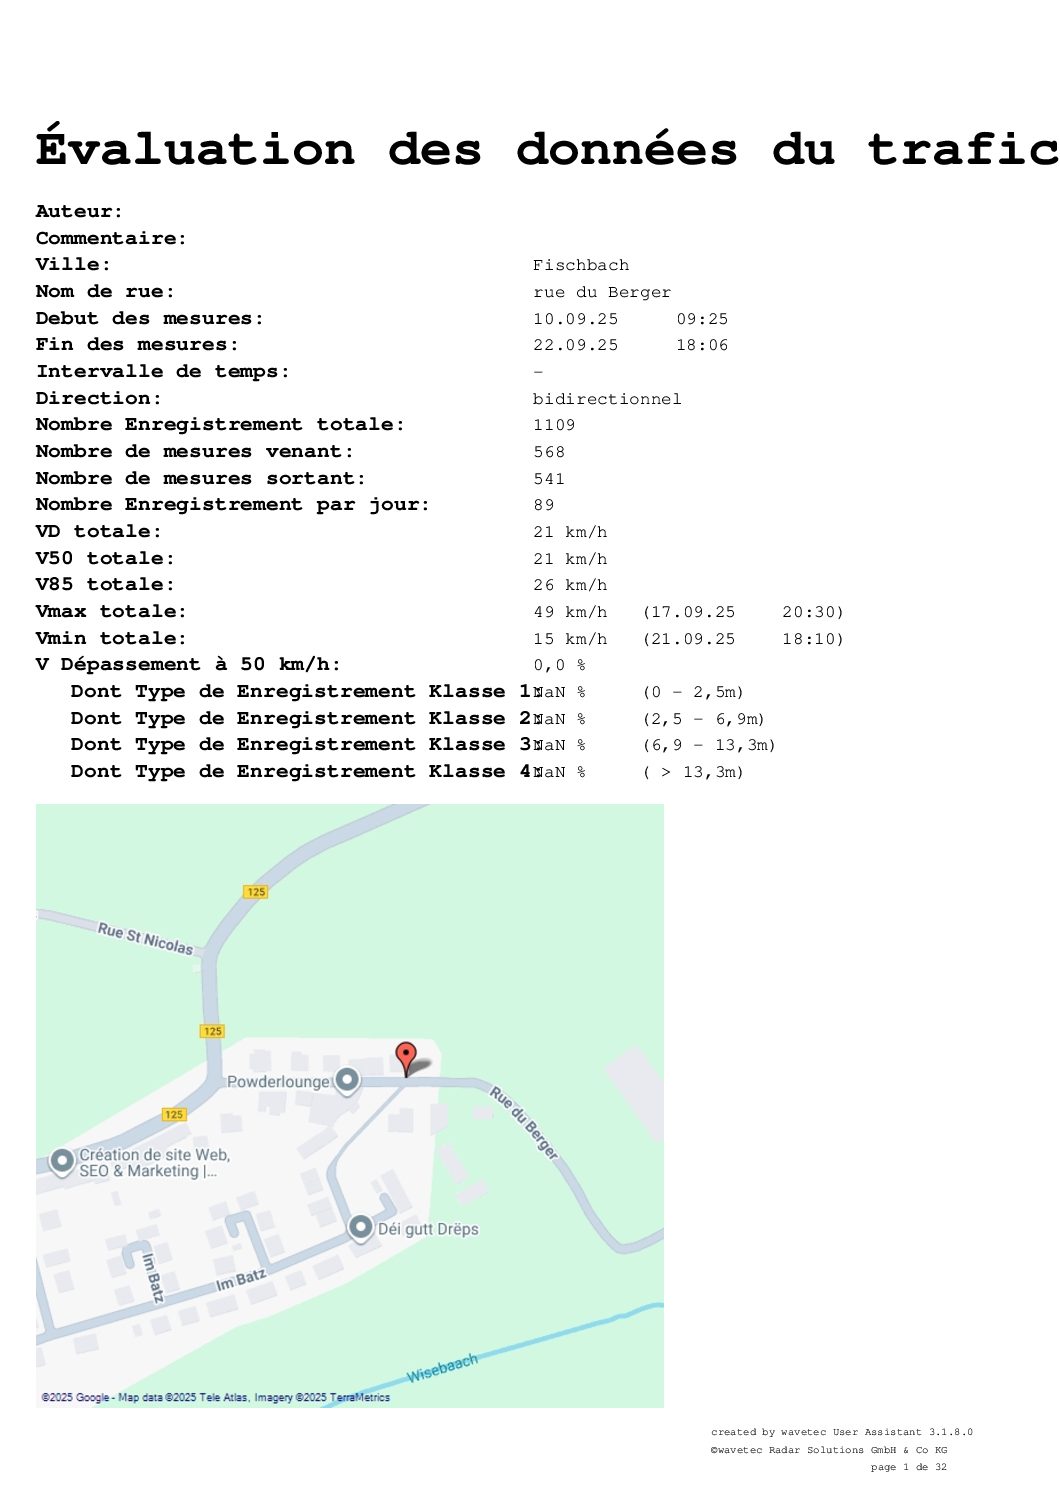
Task: Select the Vmin date '21.09.25'
Action: [692, 639]
